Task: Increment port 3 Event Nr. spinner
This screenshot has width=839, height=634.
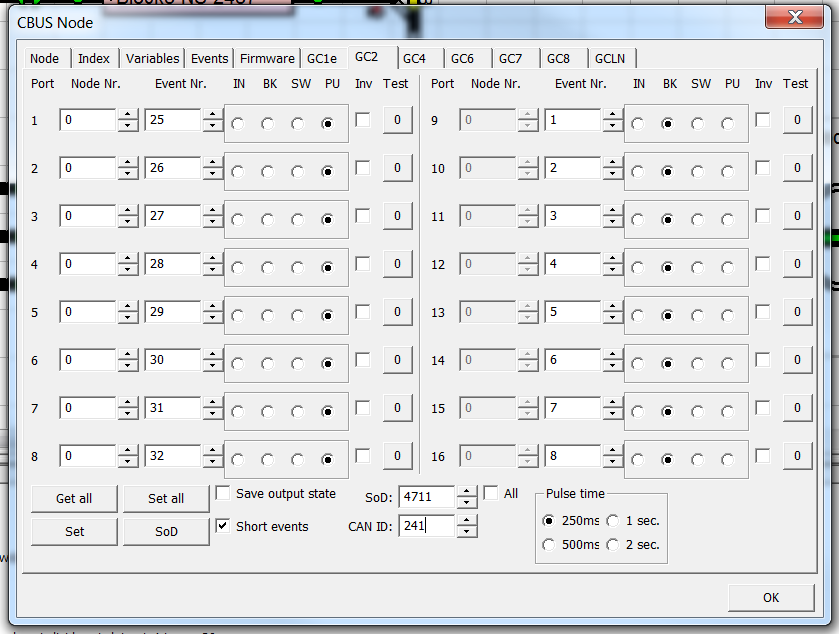Action: tap(212, 211)
